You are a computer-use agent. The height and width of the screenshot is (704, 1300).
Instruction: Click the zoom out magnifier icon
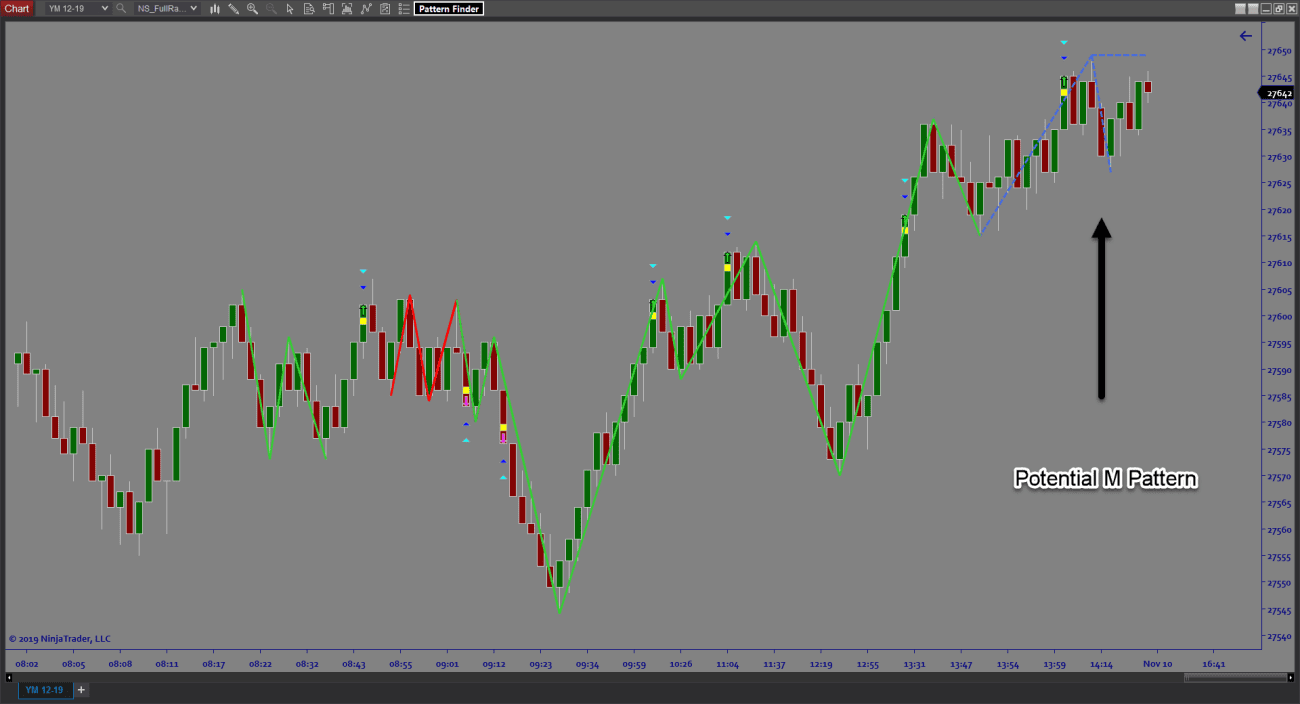pos(271,9)
